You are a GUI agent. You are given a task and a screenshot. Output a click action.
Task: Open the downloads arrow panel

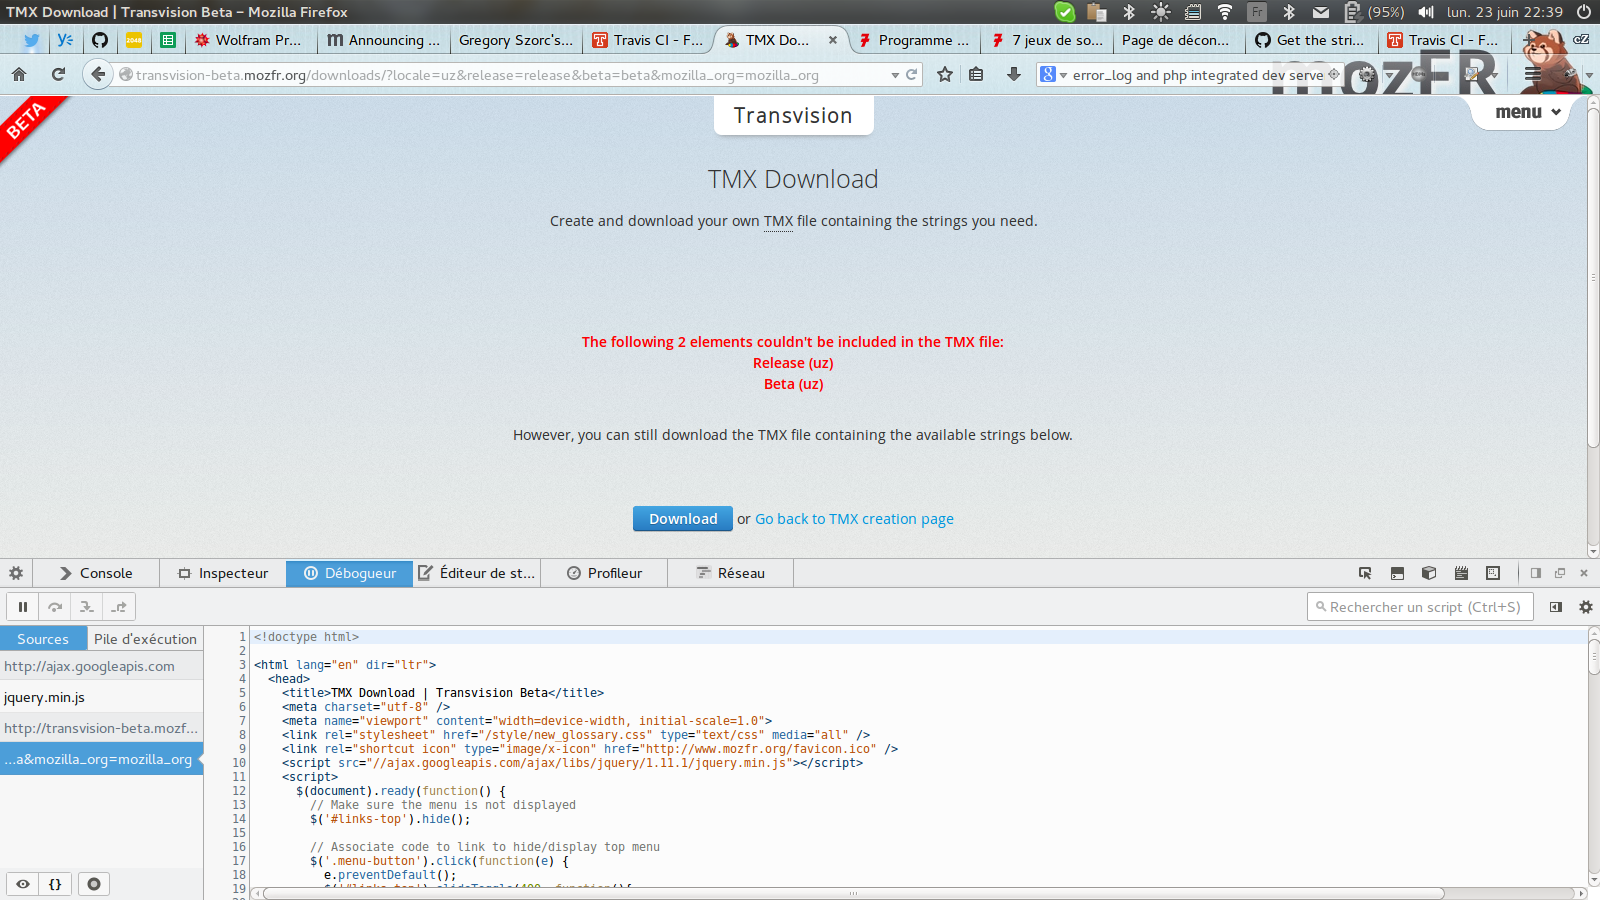1013,75
